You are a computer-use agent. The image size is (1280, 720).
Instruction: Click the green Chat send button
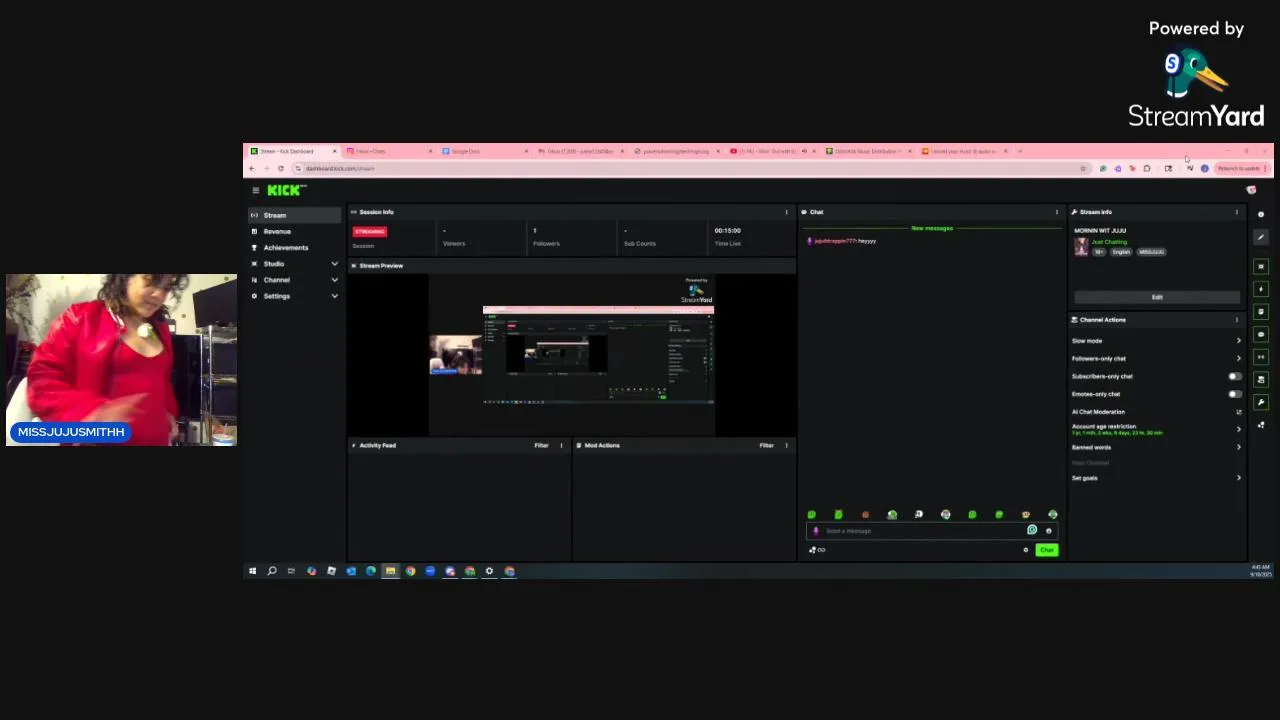[1046, 550]
